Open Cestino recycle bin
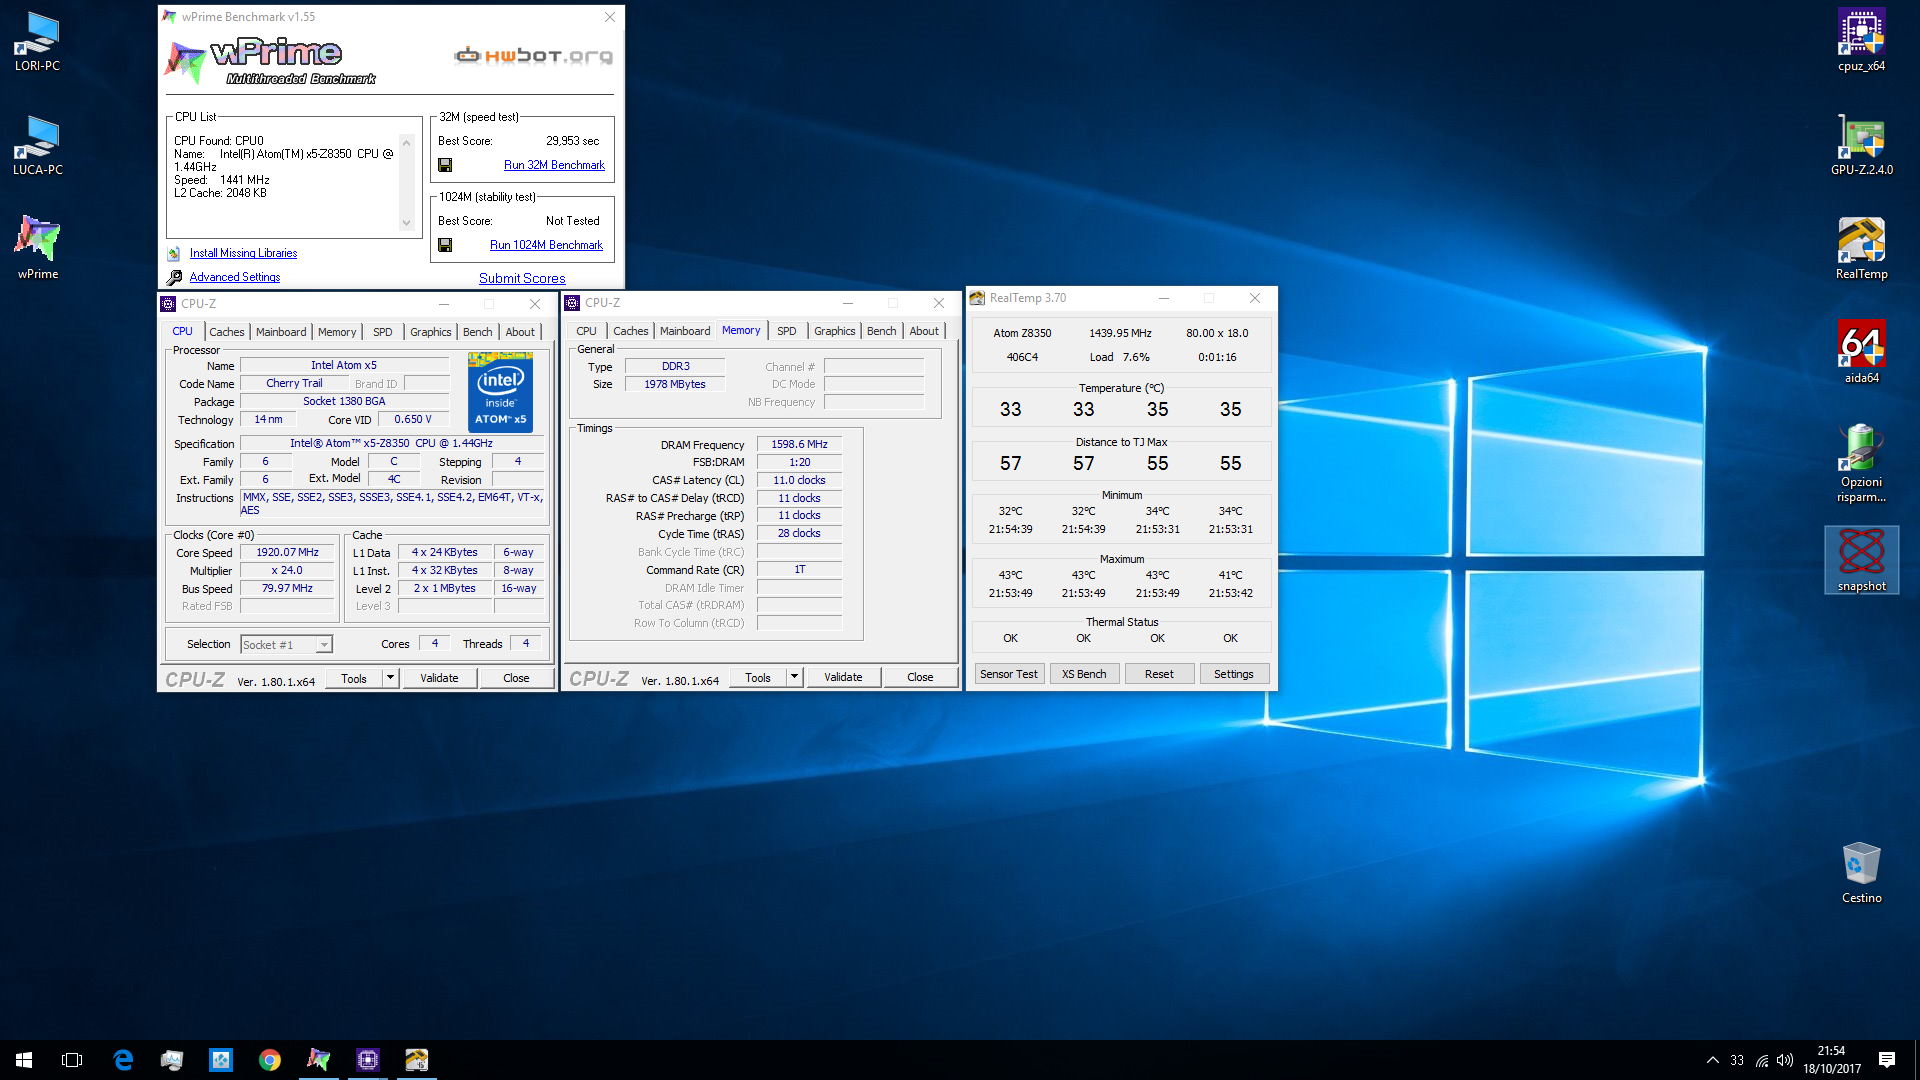 pyautogui.click(x=1861, y=873)
